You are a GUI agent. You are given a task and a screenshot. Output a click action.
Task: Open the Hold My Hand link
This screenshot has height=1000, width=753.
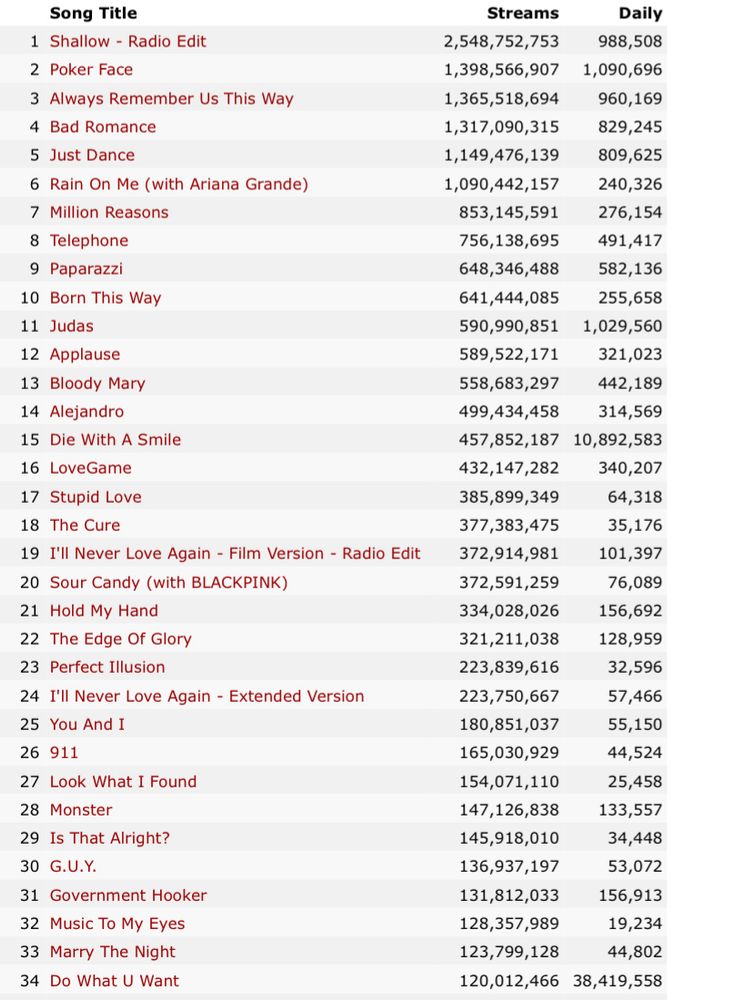[x=104, y=611]
